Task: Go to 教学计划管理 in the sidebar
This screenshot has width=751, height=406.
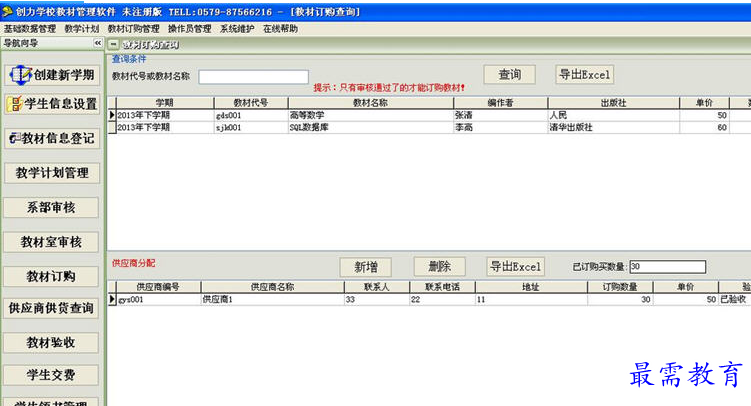Action: (52, 173)
